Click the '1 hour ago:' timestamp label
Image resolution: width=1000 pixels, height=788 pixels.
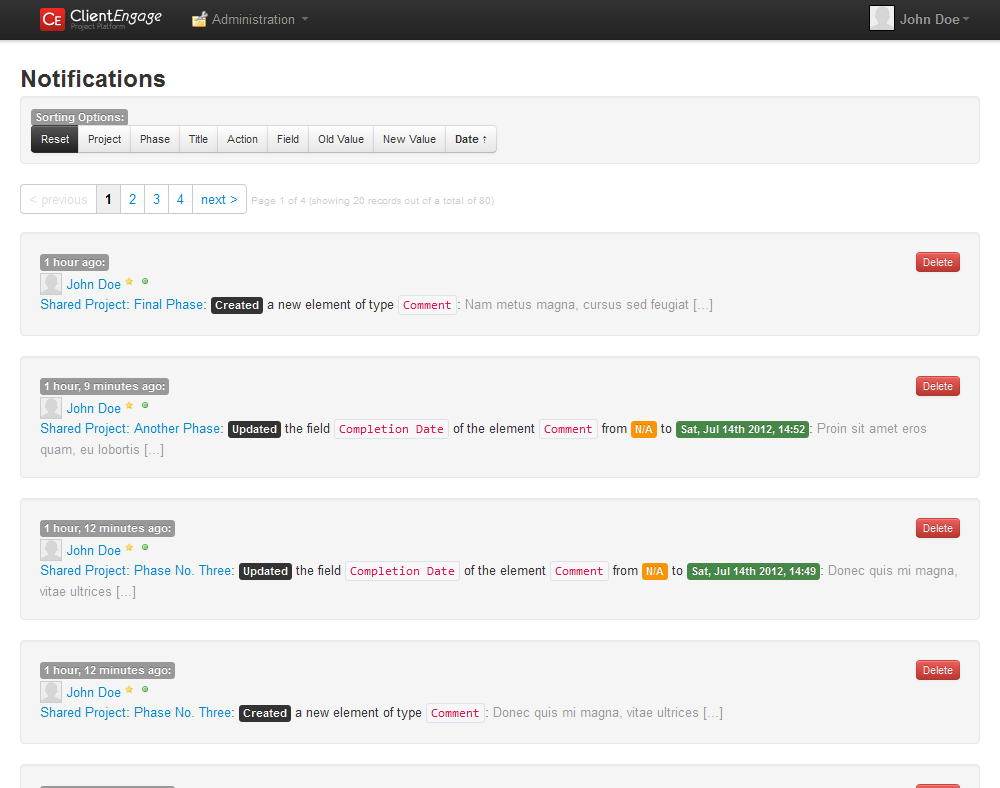[75, 262]
